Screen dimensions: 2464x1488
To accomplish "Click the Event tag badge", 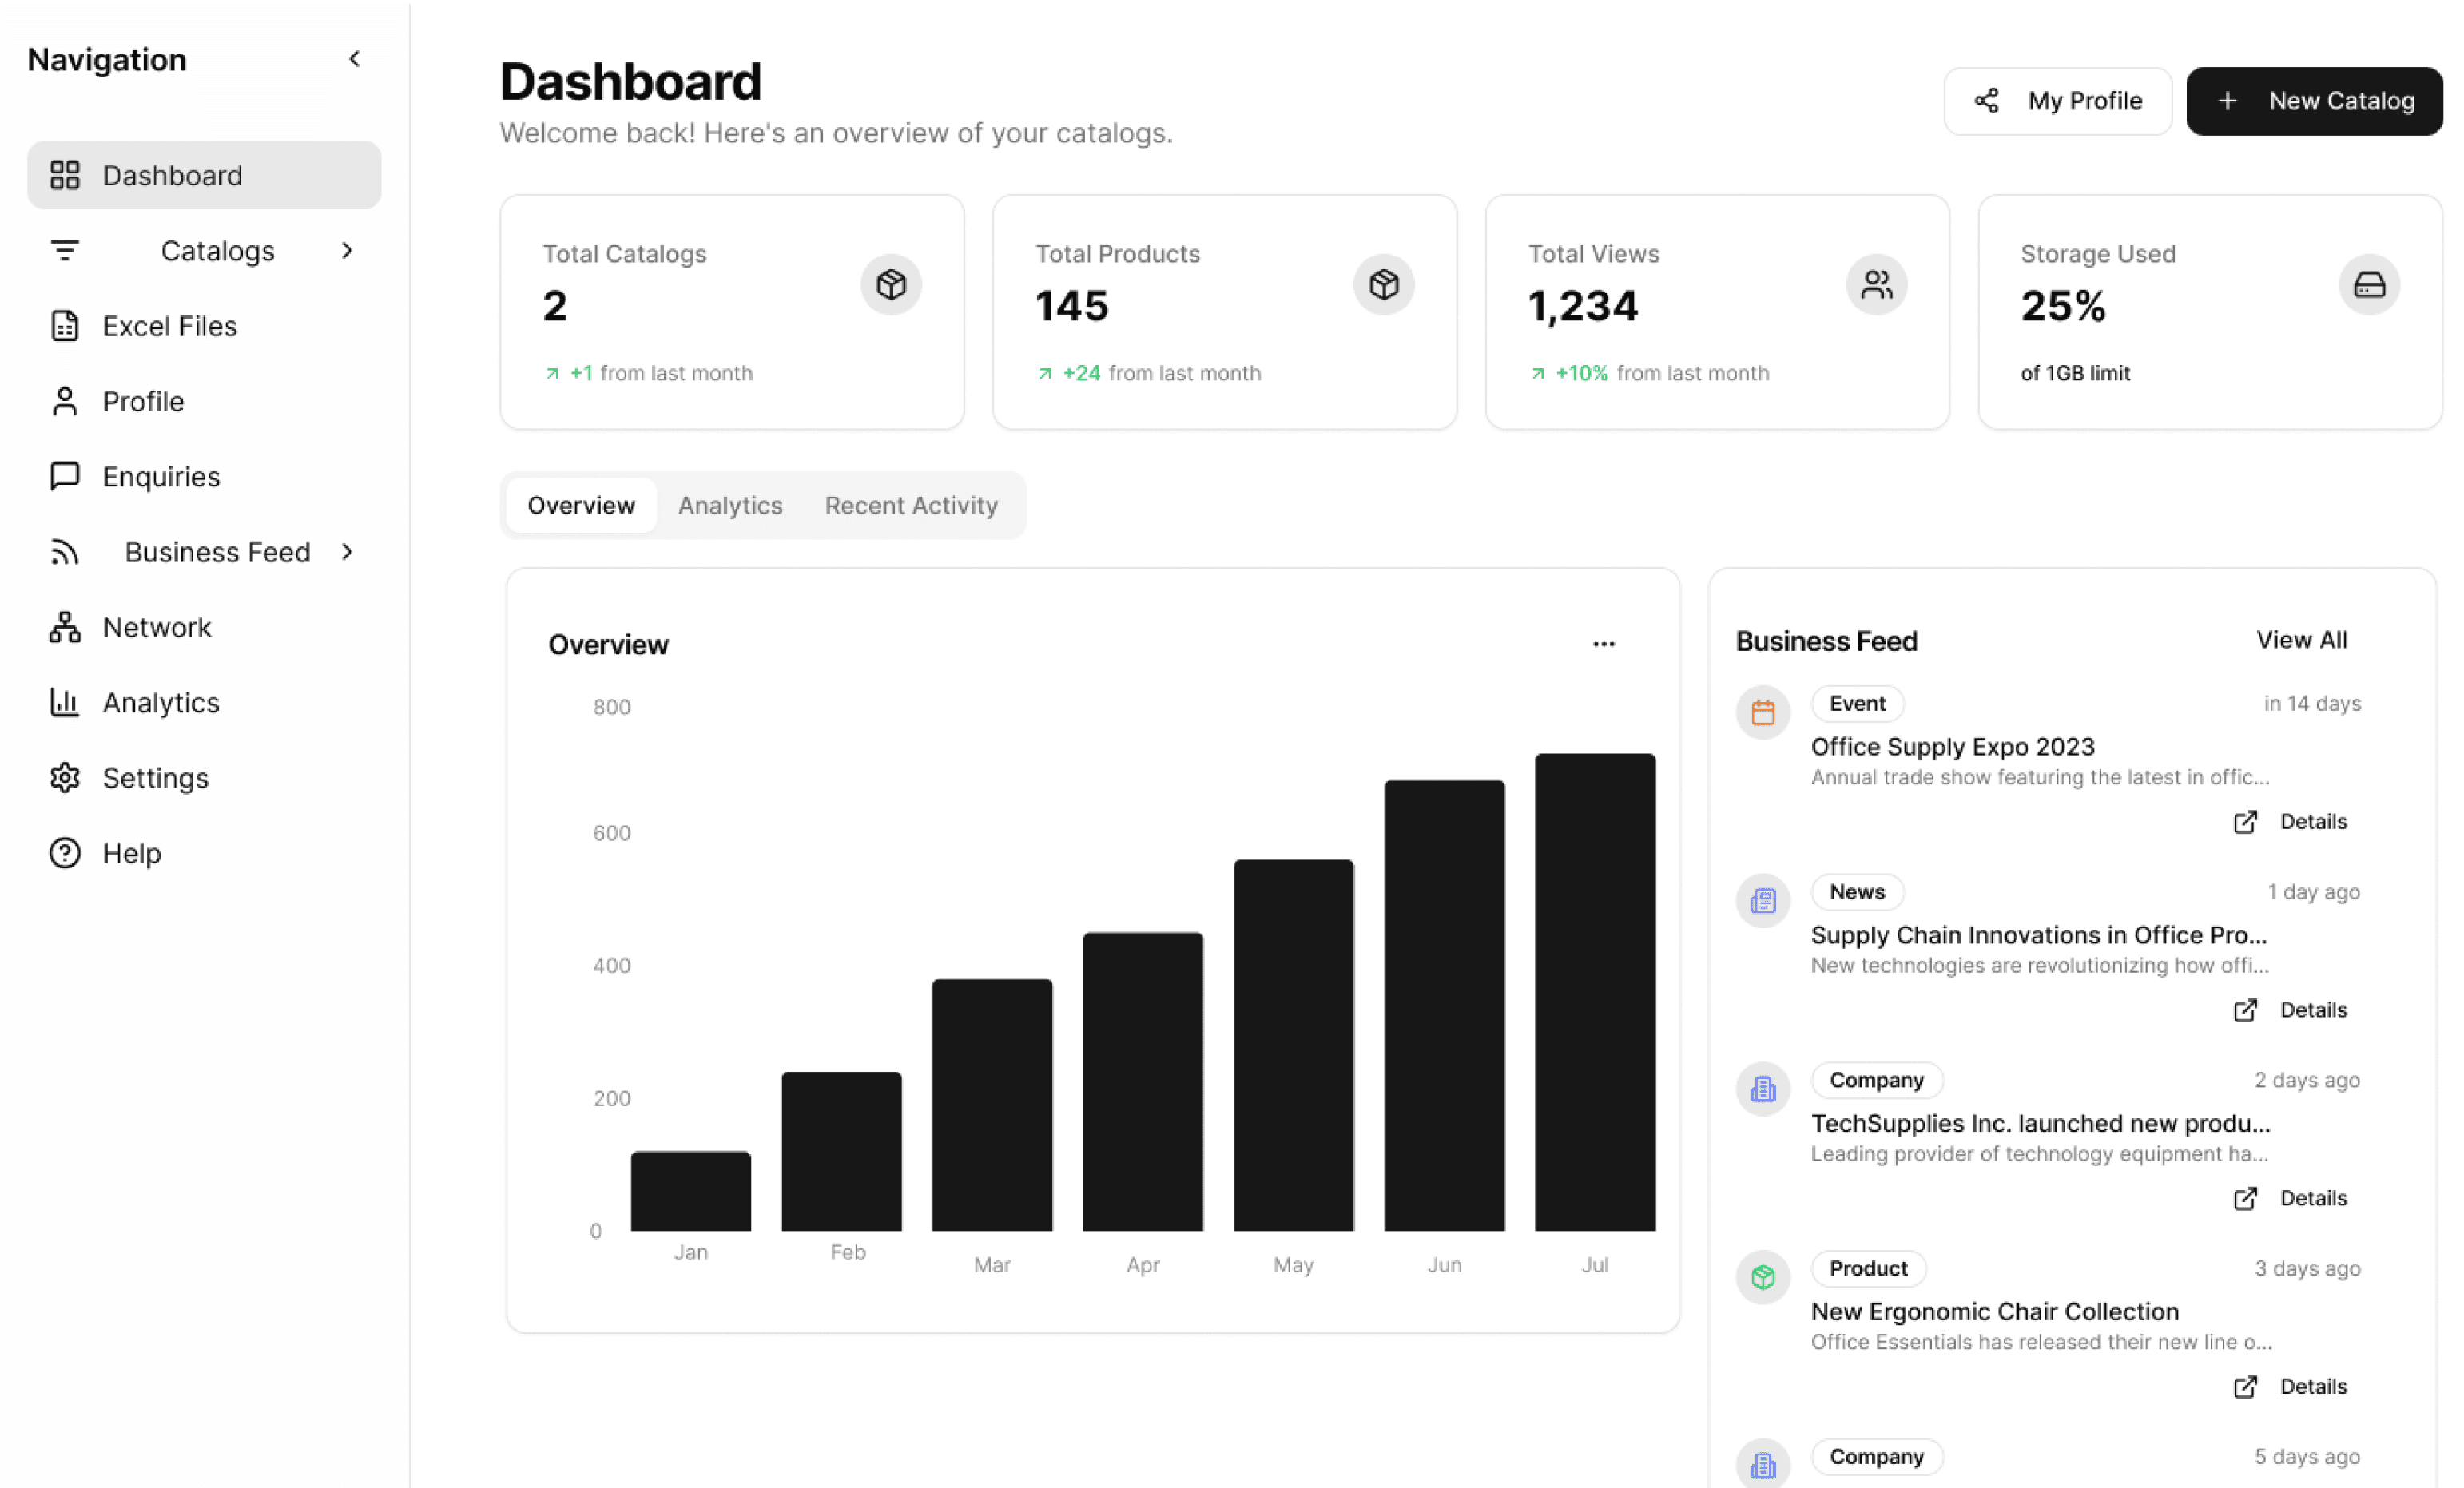I will (1857, 703).
